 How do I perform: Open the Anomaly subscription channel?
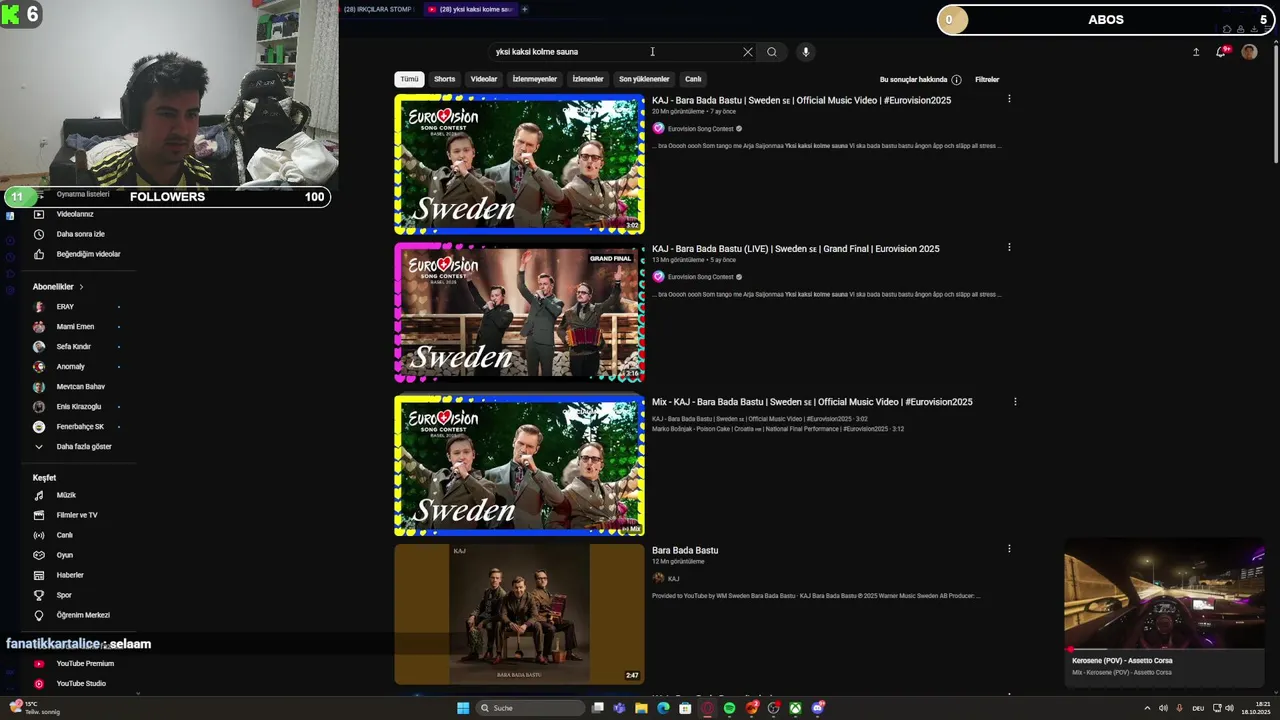tap(70, 367)
